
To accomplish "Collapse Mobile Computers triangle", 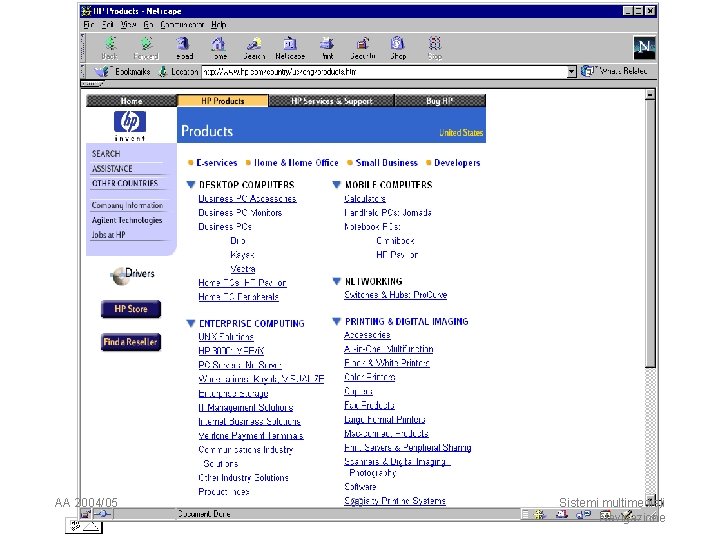I will click(337, 185).
